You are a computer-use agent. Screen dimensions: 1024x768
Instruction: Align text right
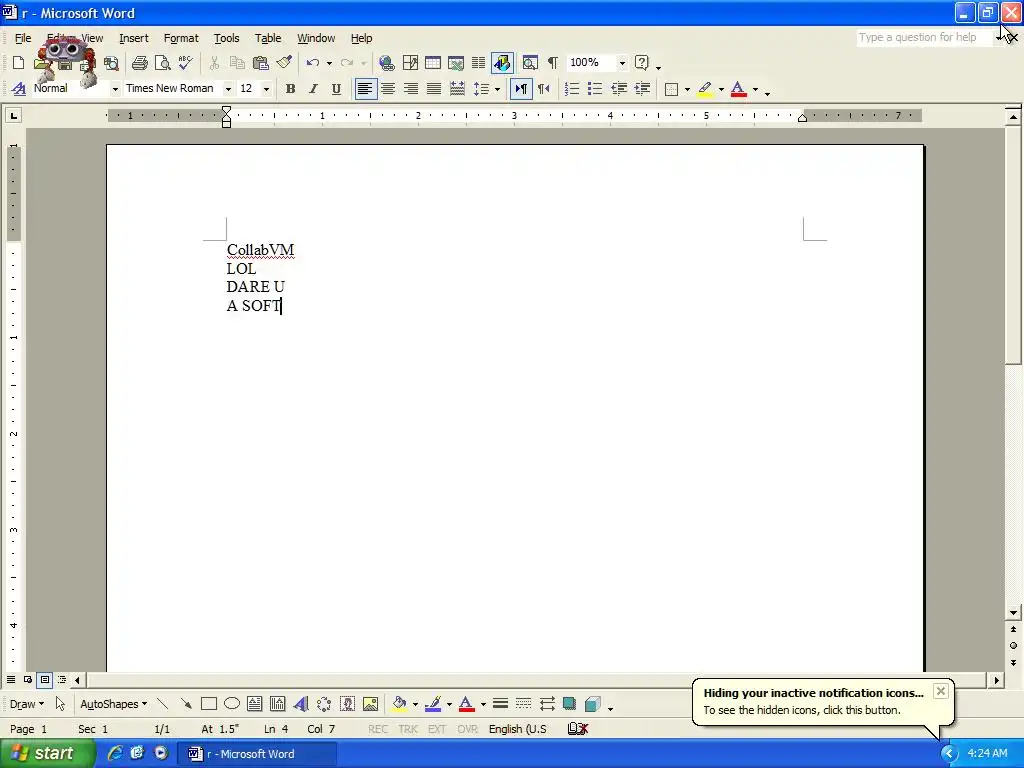[x=411, y=89]
